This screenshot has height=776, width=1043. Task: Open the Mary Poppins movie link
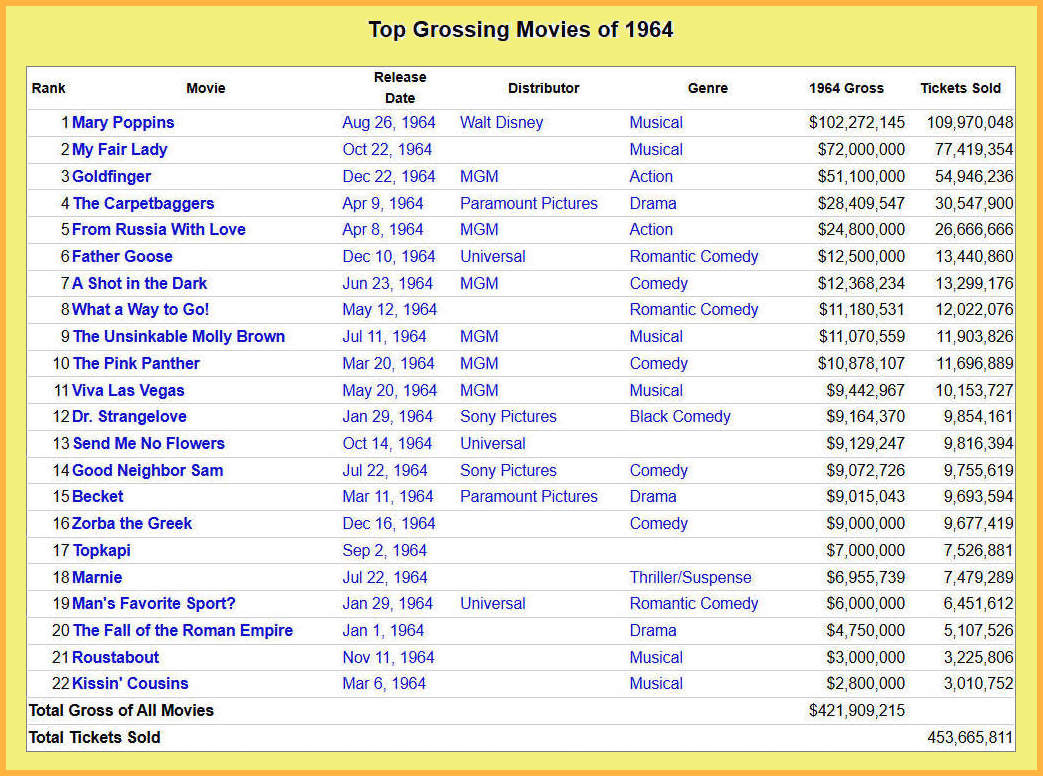[123, 122]
